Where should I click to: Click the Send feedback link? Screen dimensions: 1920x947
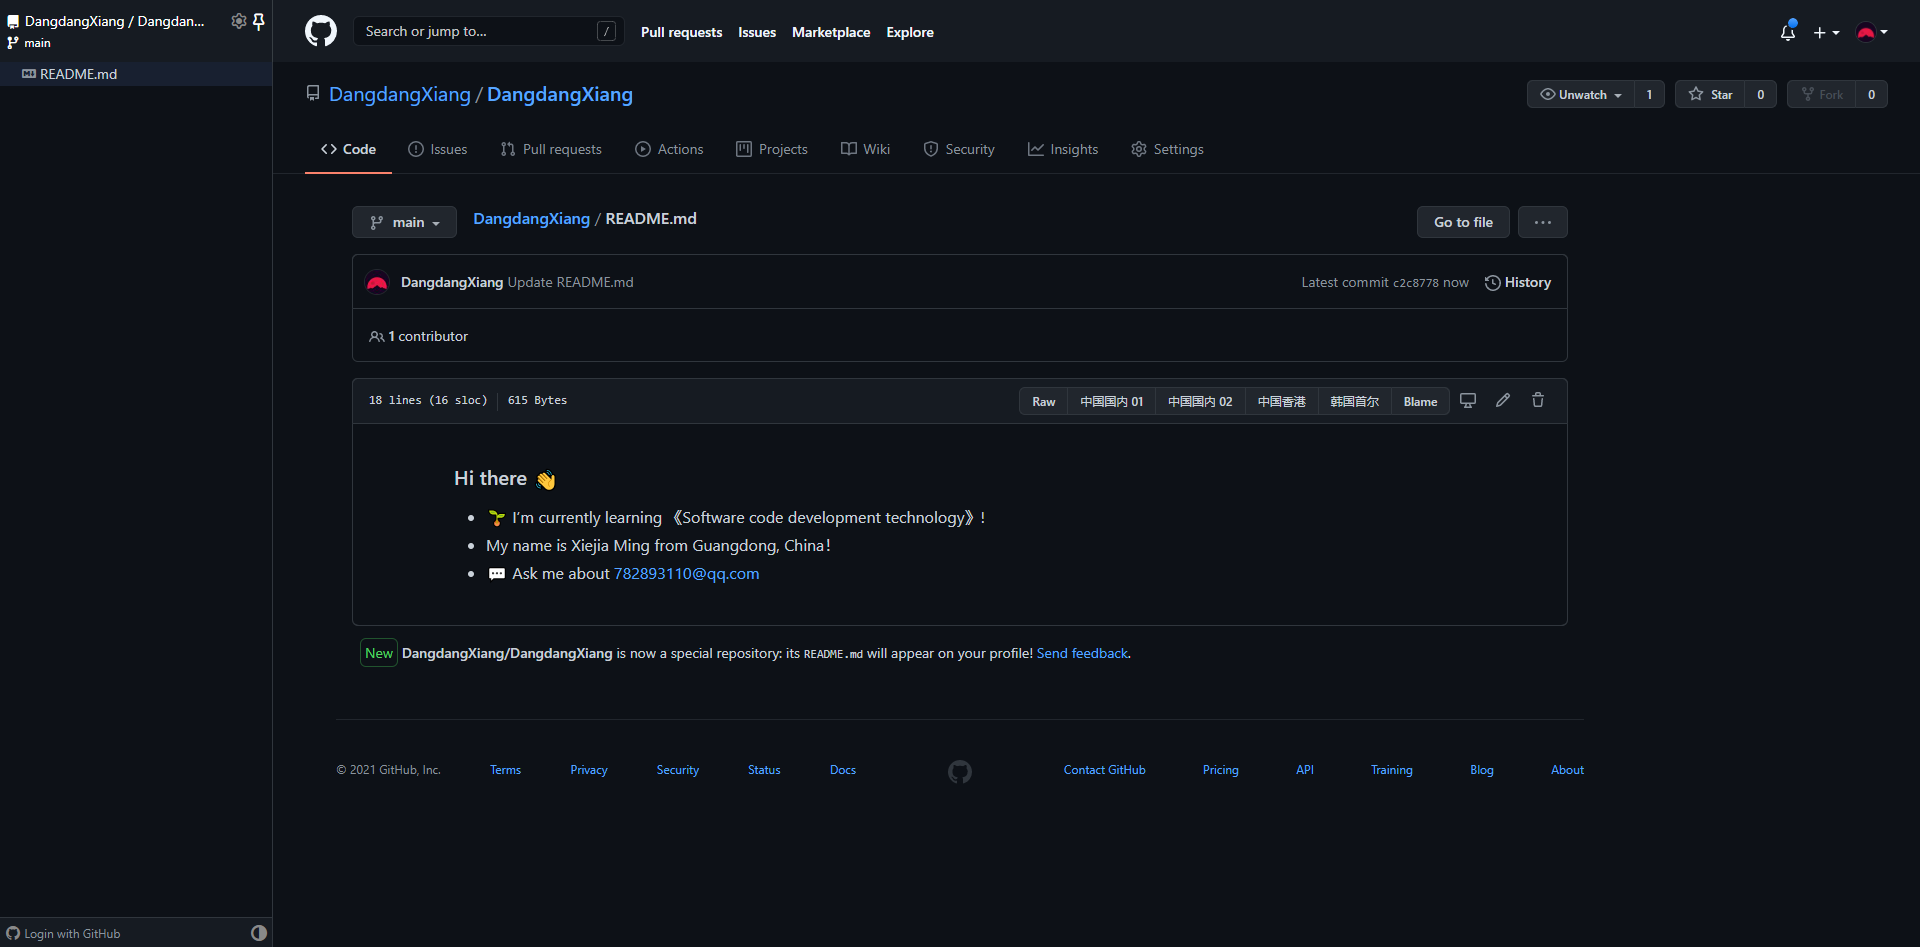coord(1082,653)
